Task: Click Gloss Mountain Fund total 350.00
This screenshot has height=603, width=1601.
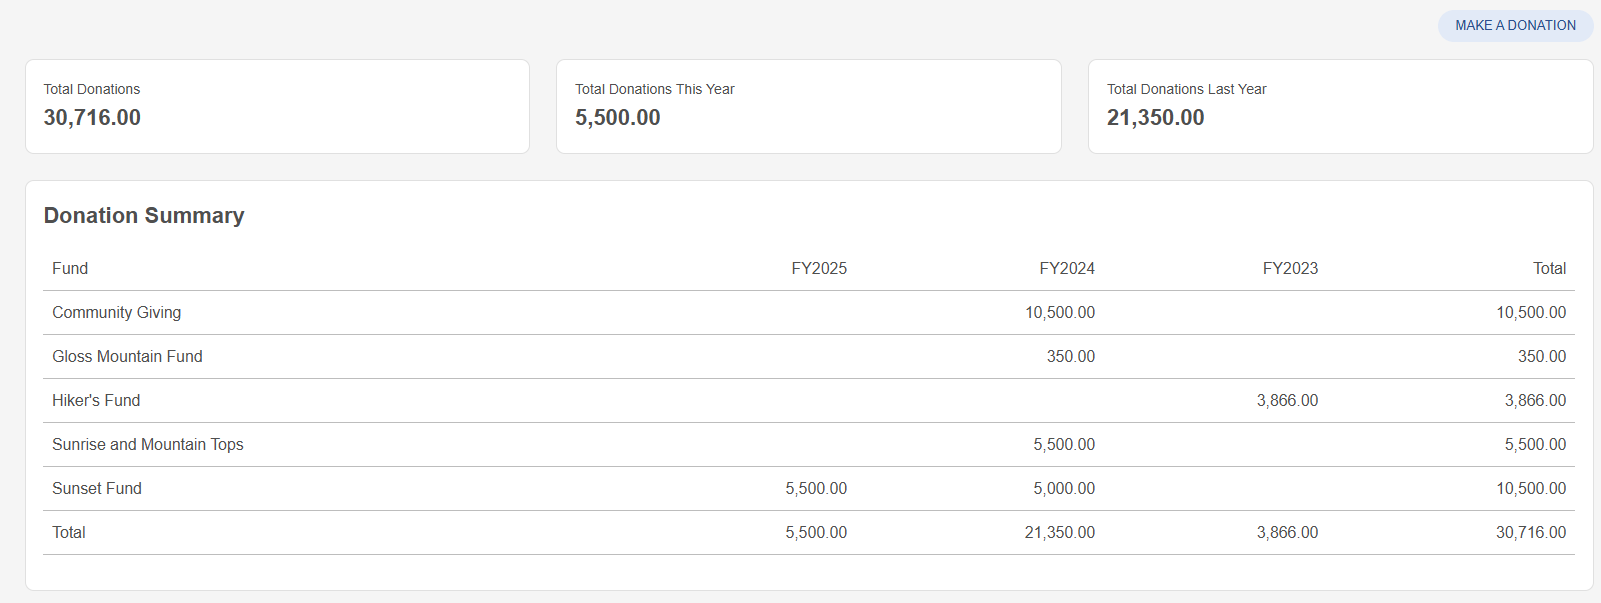Action: coord(1542,357)
